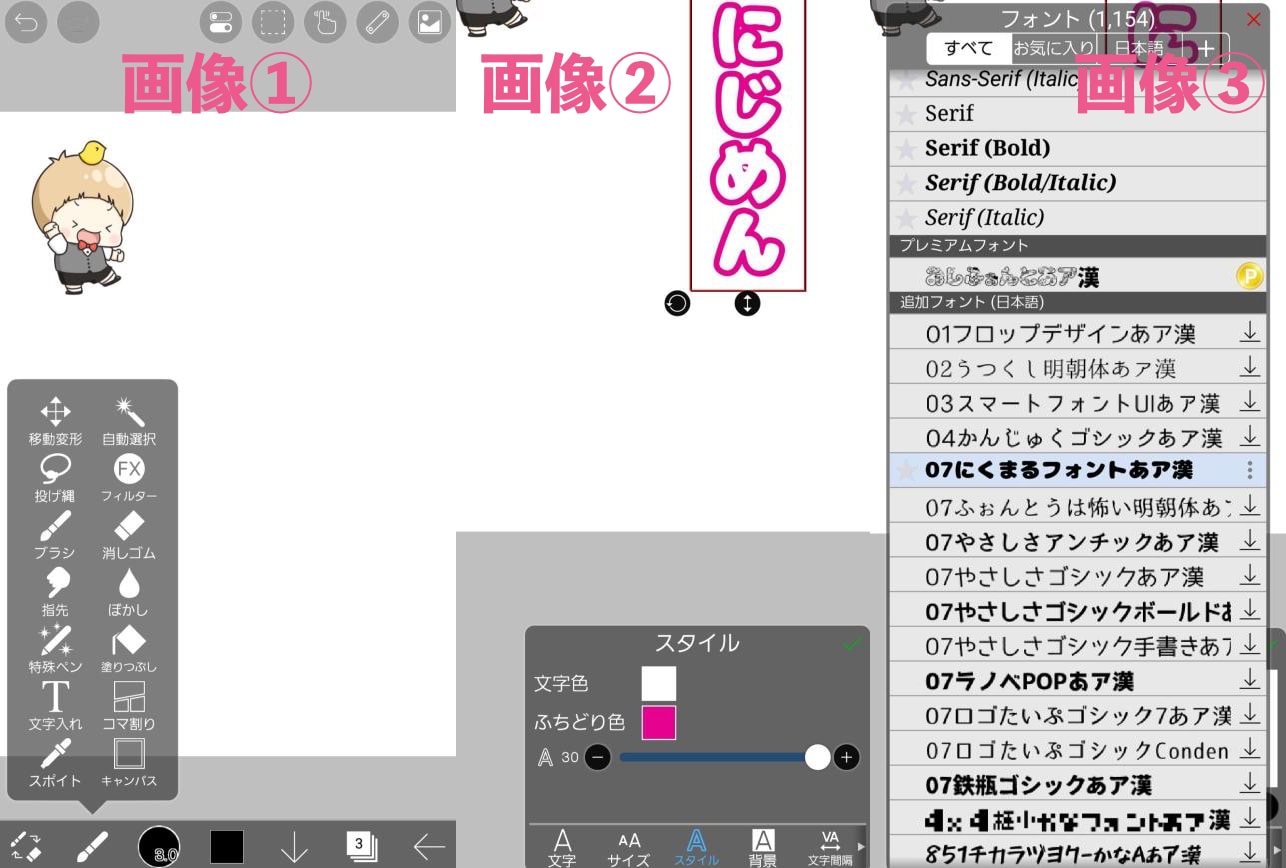Choose the ぼかし blur tool
Screen dimensions: 1286x868
(129, 592)
